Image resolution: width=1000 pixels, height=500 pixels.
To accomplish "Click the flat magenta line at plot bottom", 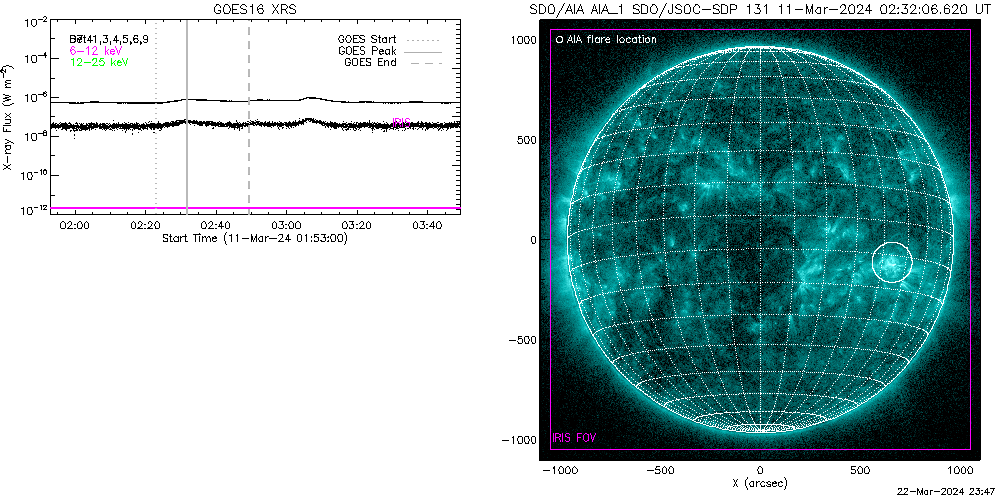I will 255,208.
